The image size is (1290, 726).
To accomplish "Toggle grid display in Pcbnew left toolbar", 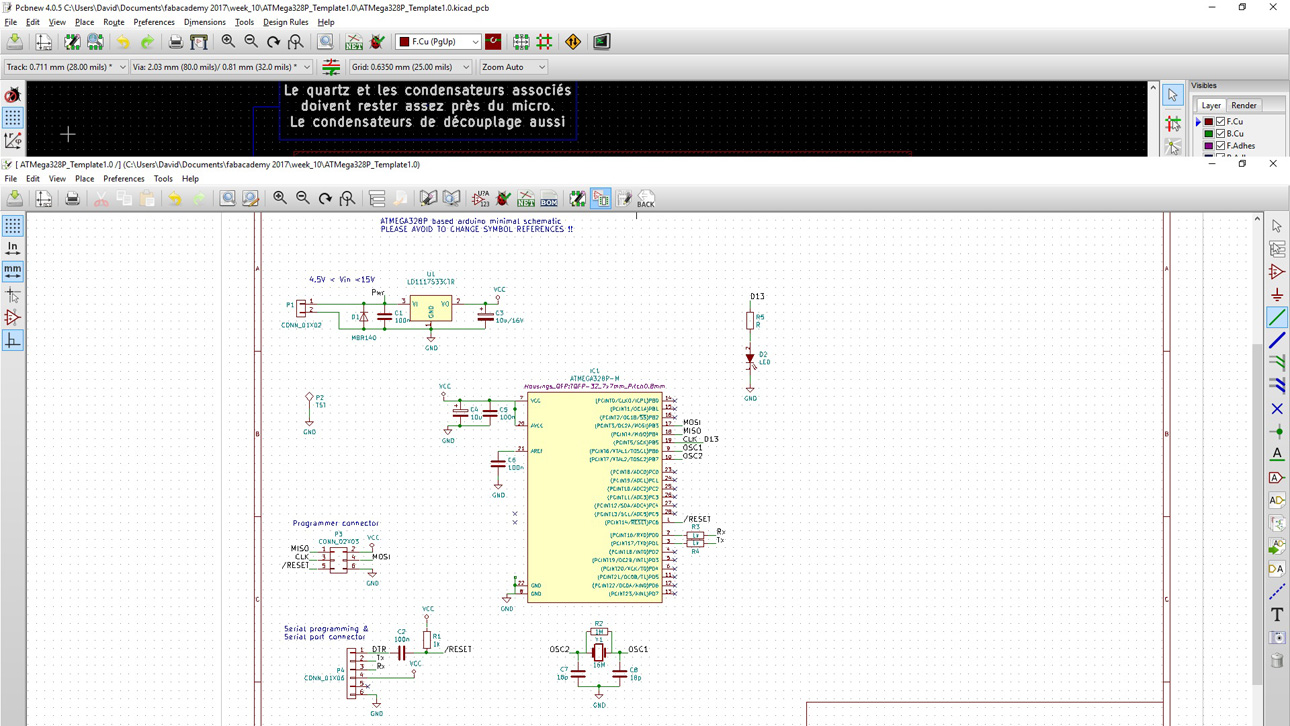I will (x=12, y=118).
